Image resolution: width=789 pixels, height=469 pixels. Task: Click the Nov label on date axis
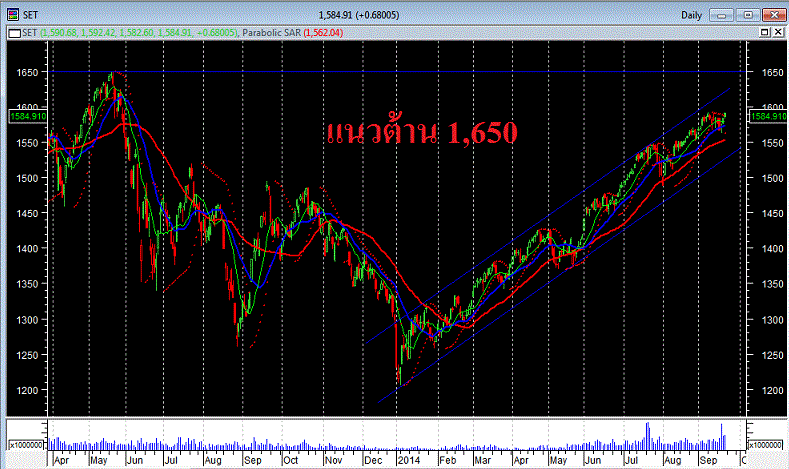click(x=333, y=460)
